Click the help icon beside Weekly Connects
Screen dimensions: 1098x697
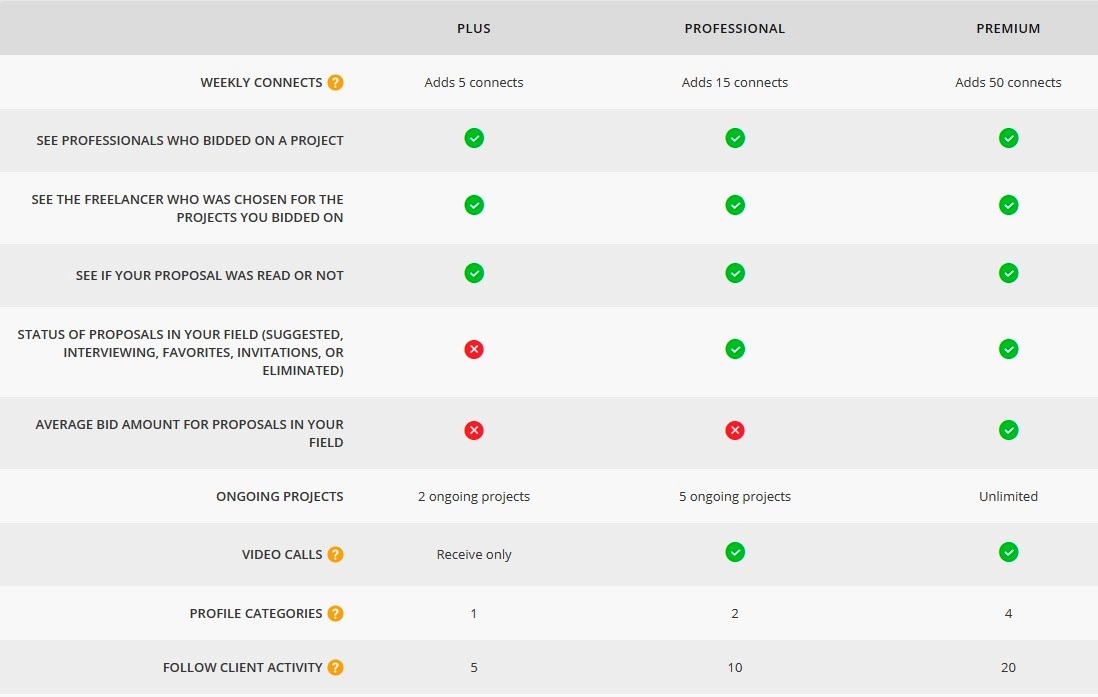coord(335,82)
